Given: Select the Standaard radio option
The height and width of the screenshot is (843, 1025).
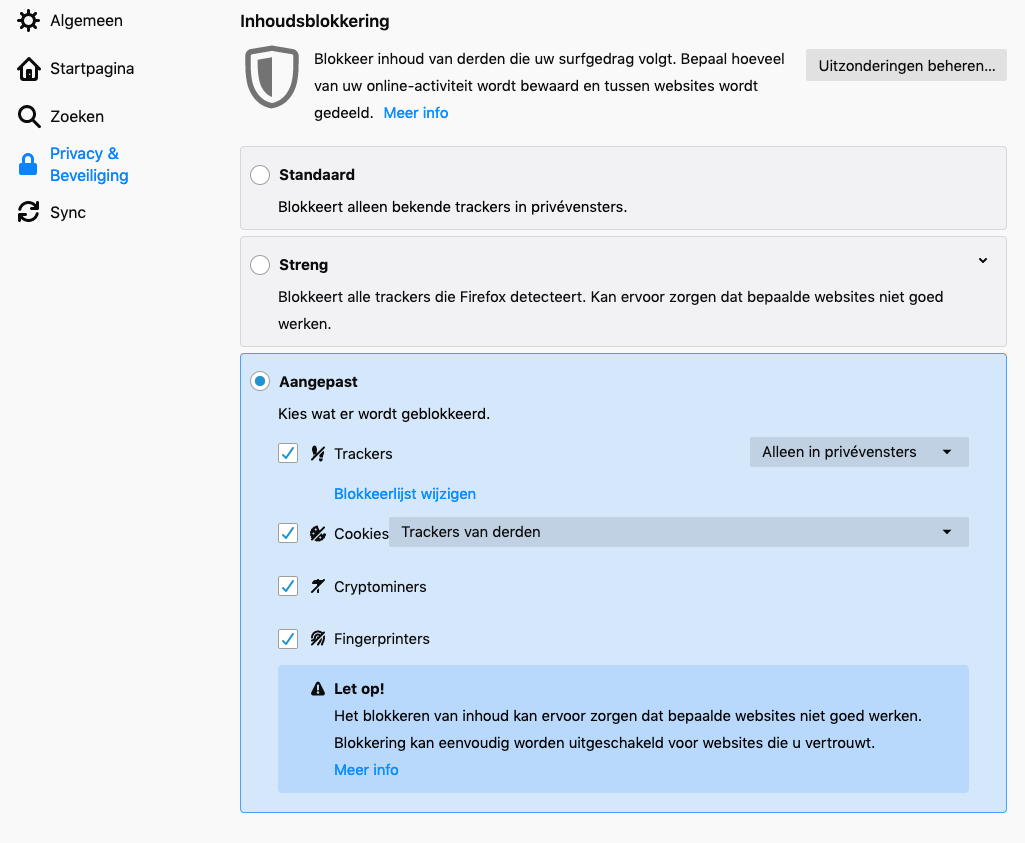Looking at the screenshot, I should point(260,175).
